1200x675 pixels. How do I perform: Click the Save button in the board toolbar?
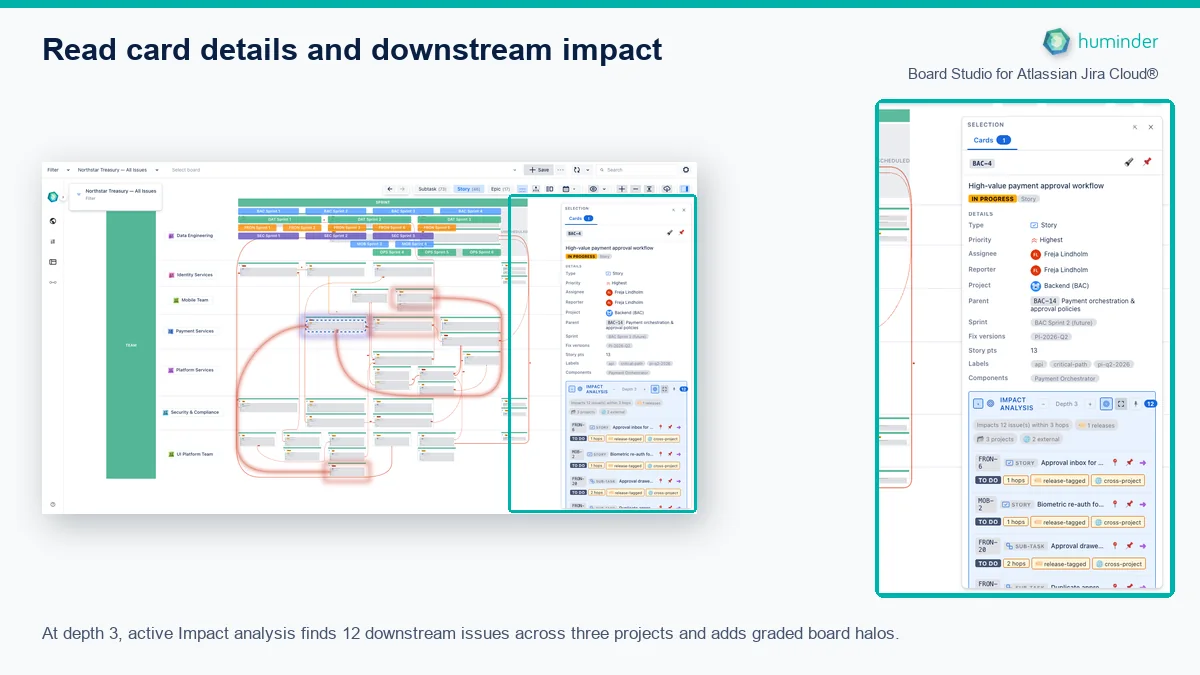[x=539, y=170]
